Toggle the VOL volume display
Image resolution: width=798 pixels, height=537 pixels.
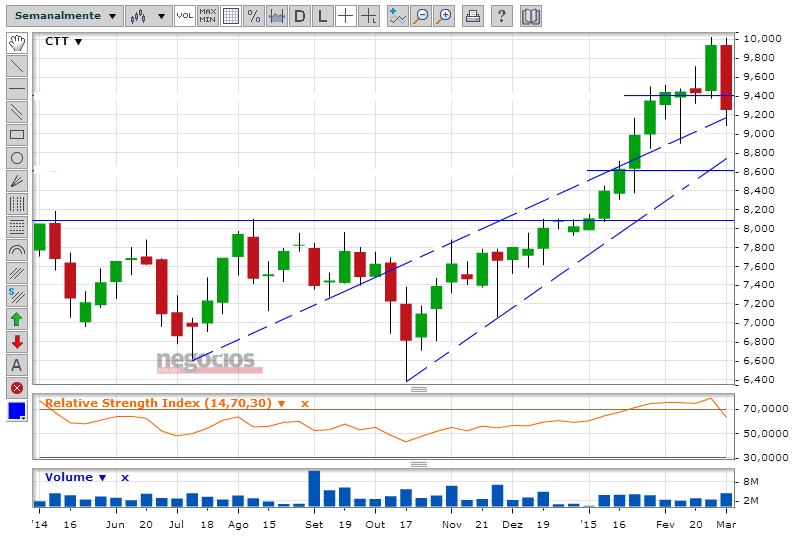[184, 16]
